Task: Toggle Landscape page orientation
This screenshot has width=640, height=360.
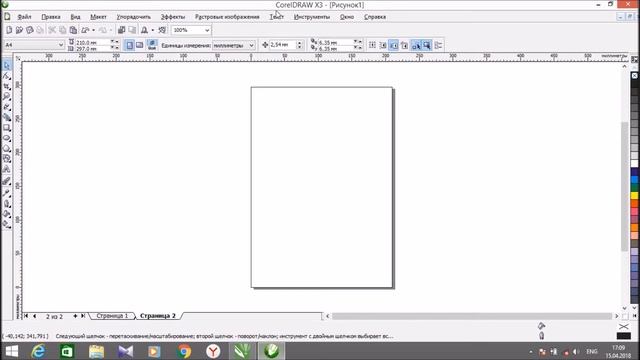Action: click(140, 45)
